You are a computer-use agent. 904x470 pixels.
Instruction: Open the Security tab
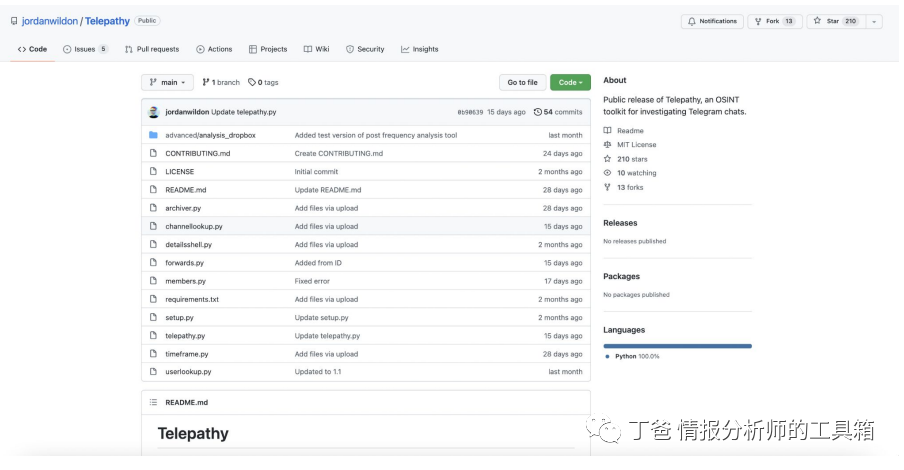[365, 50]
